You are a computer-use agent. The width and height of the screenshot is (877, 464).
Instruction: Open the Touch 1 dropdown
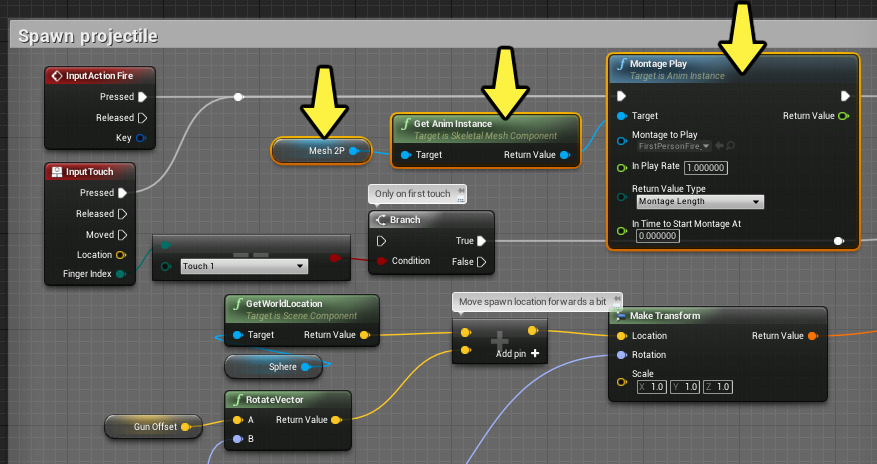(x=243, y=266)
